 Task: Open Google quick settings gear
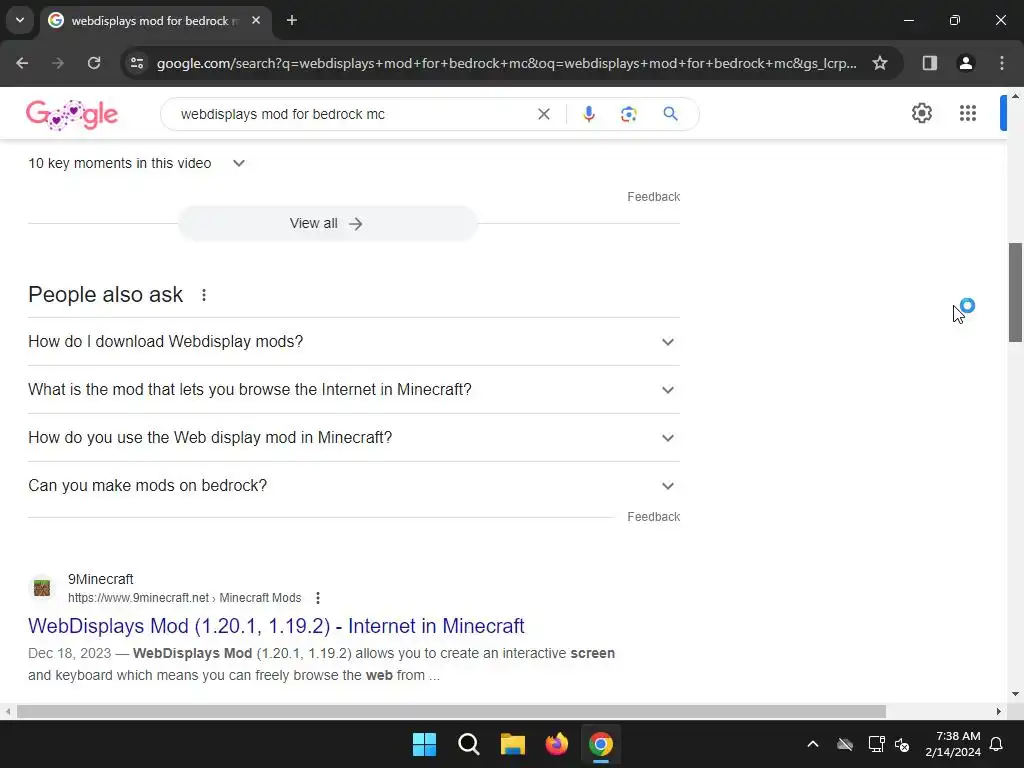921,113
